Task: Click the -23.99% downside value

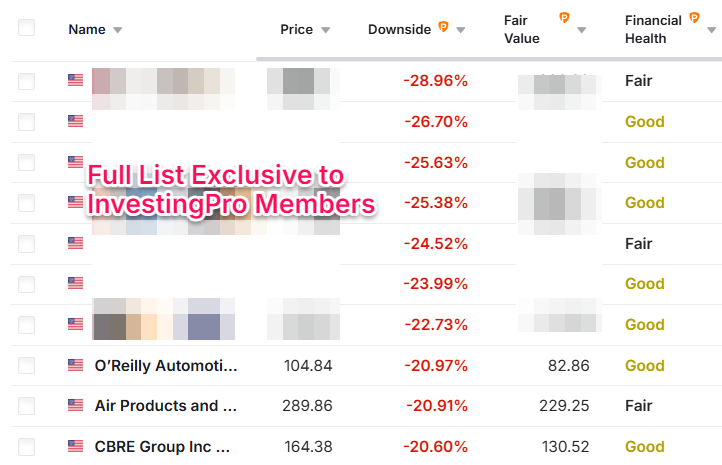Action: click(x=436, y=284)
